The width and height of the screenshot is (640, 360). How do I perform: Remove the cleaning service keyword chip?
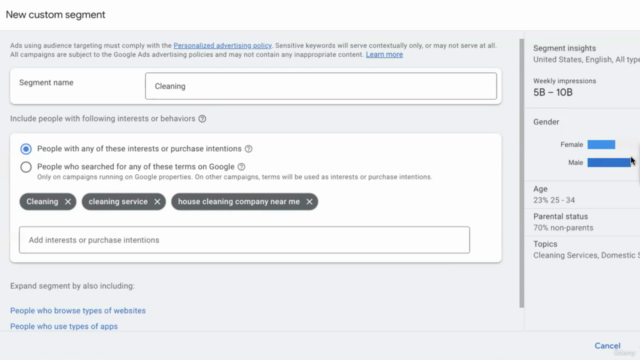[x=157, y=202]
